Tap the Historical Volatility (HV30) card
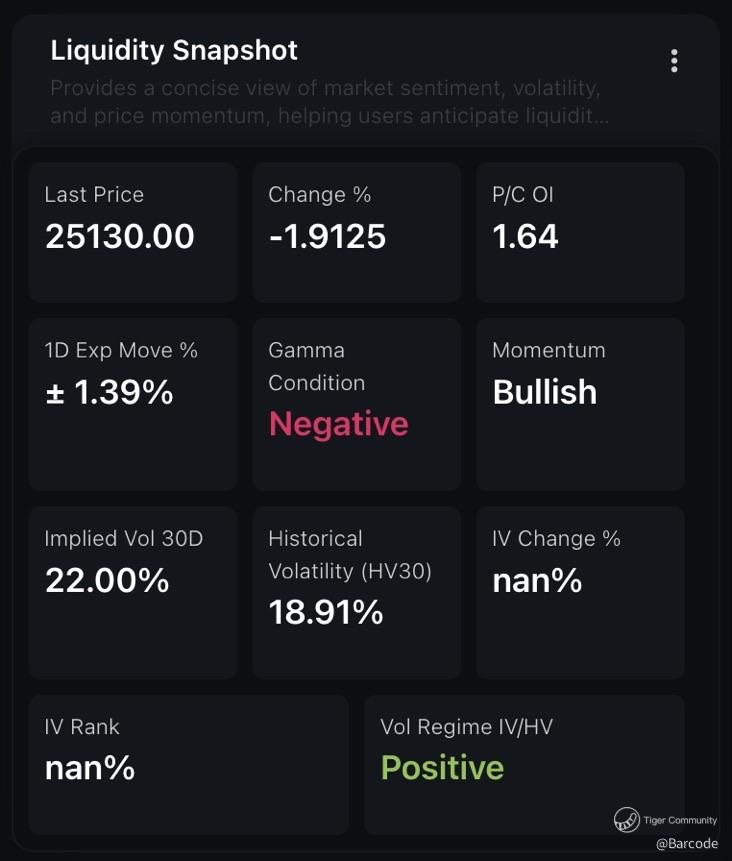This screenshot has width=732, height=861. (x=356, y=592)
